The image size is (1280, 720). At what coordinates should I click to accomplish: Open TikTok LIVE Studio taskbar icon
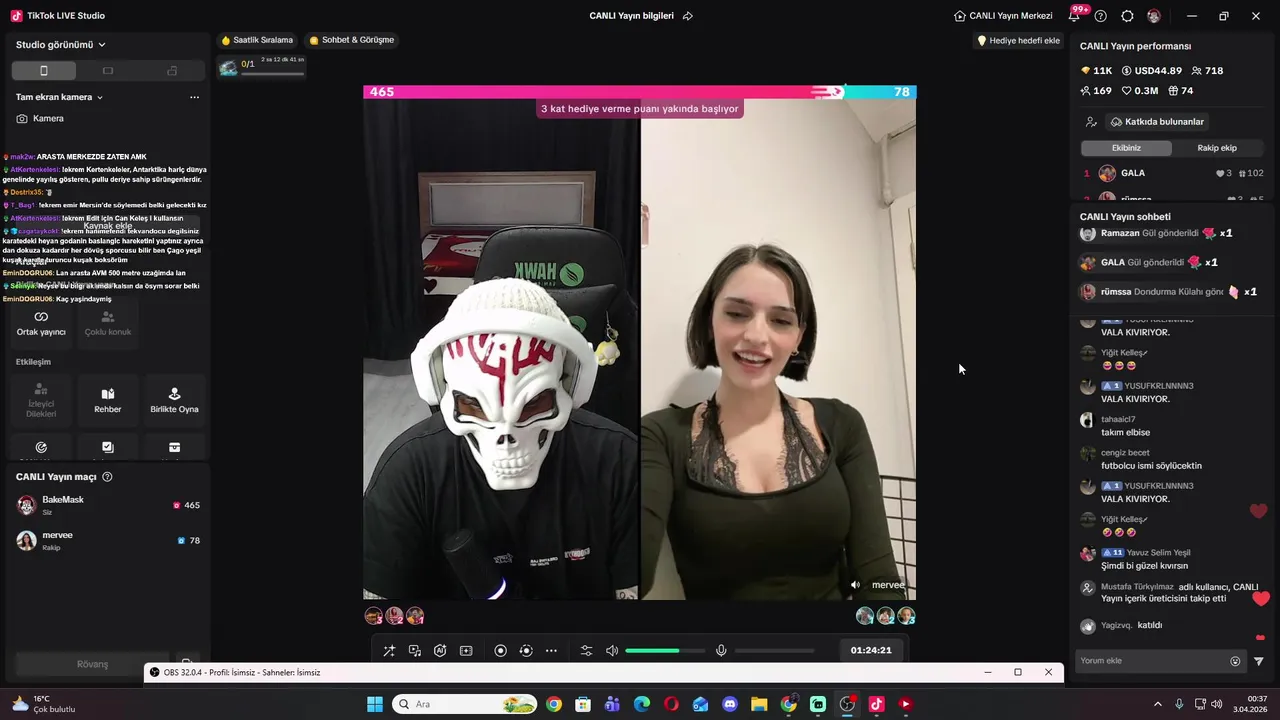[876, 704]
